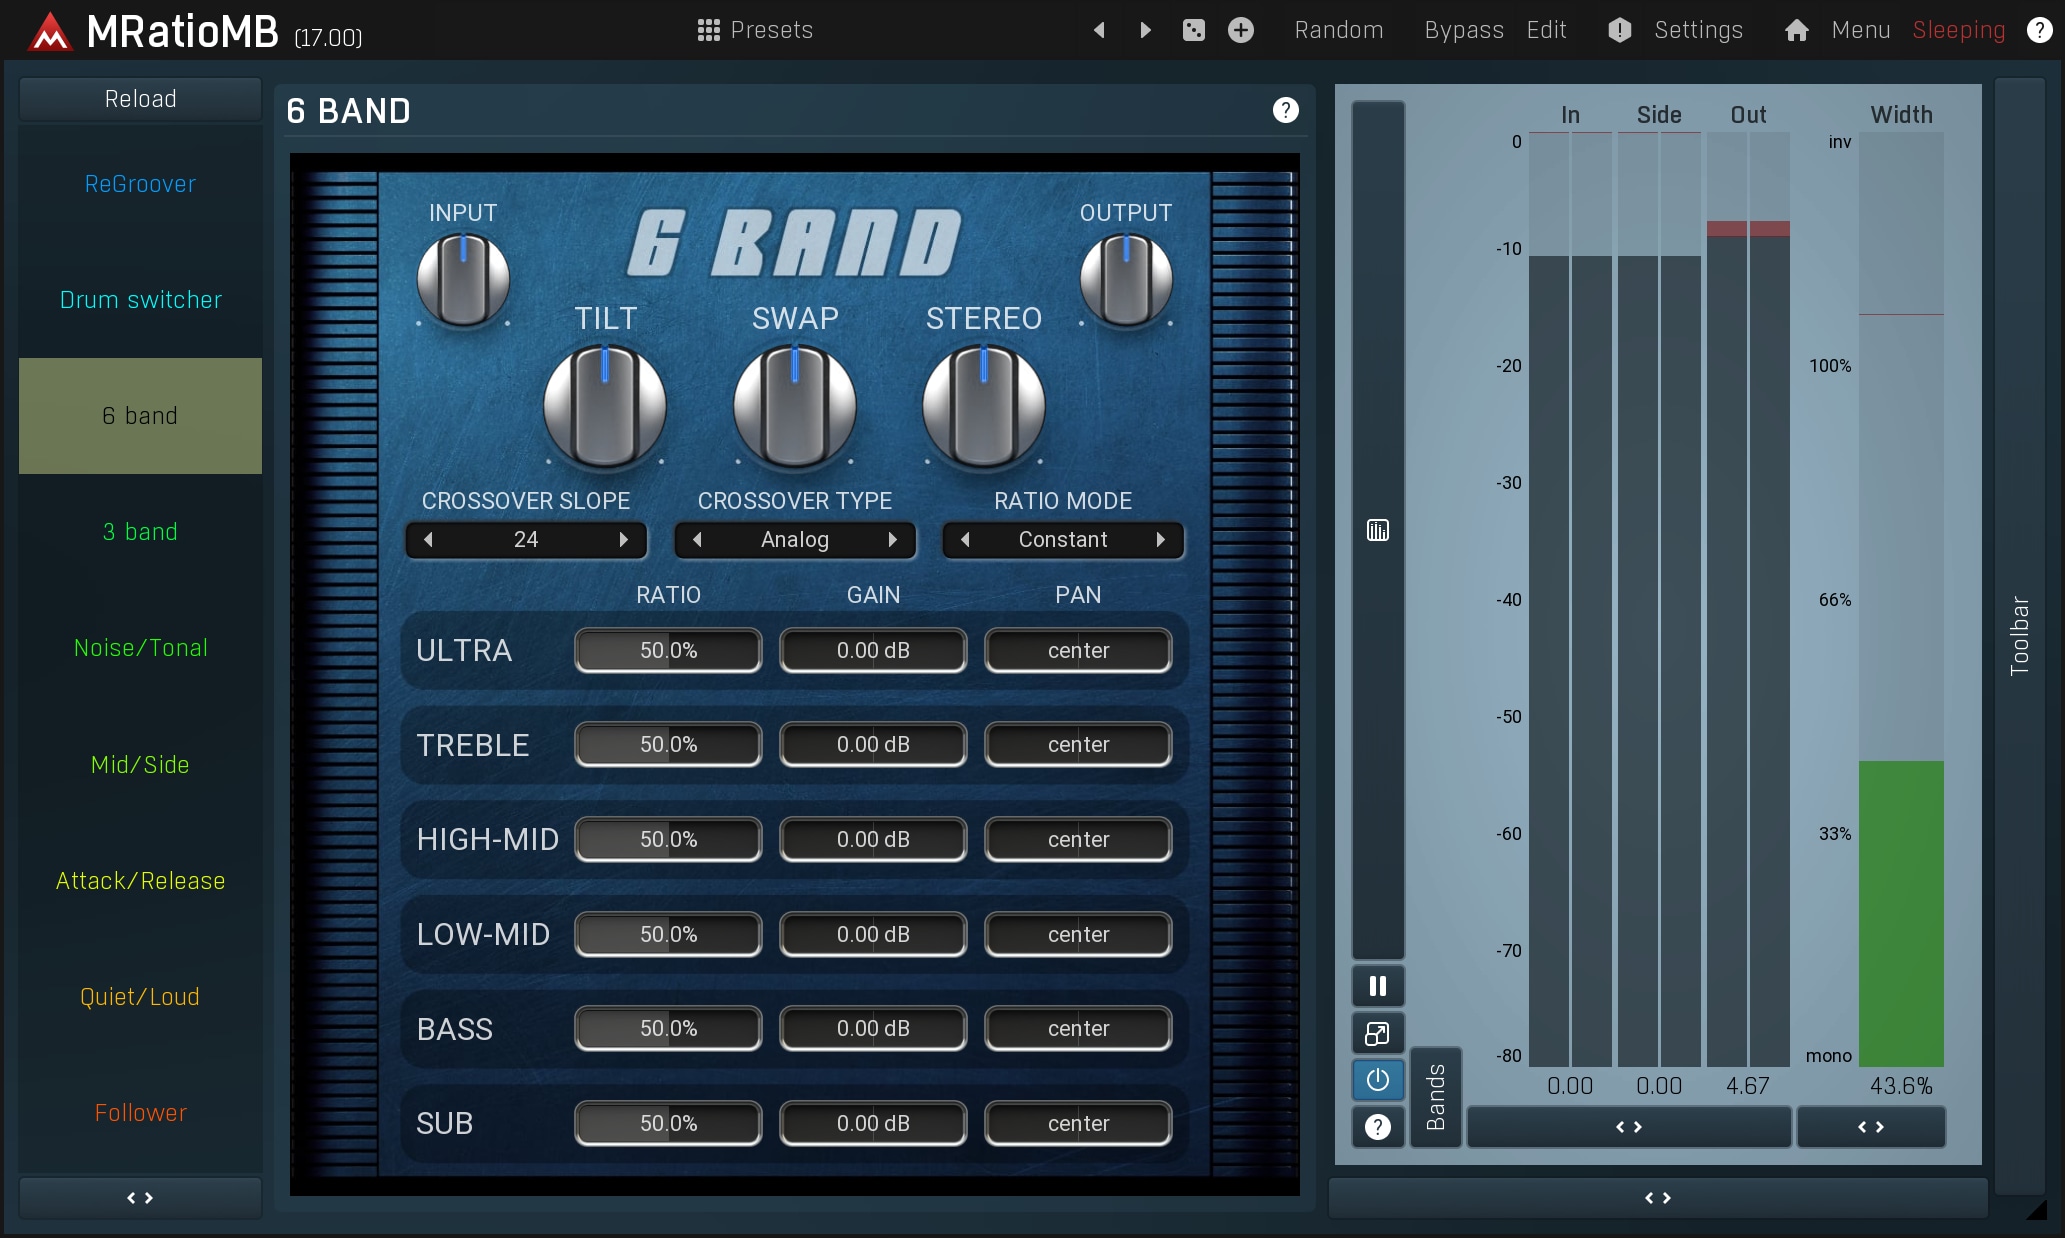
Task: Open the Crossover Type Analog selector
Action: click(x=794, y=540)
